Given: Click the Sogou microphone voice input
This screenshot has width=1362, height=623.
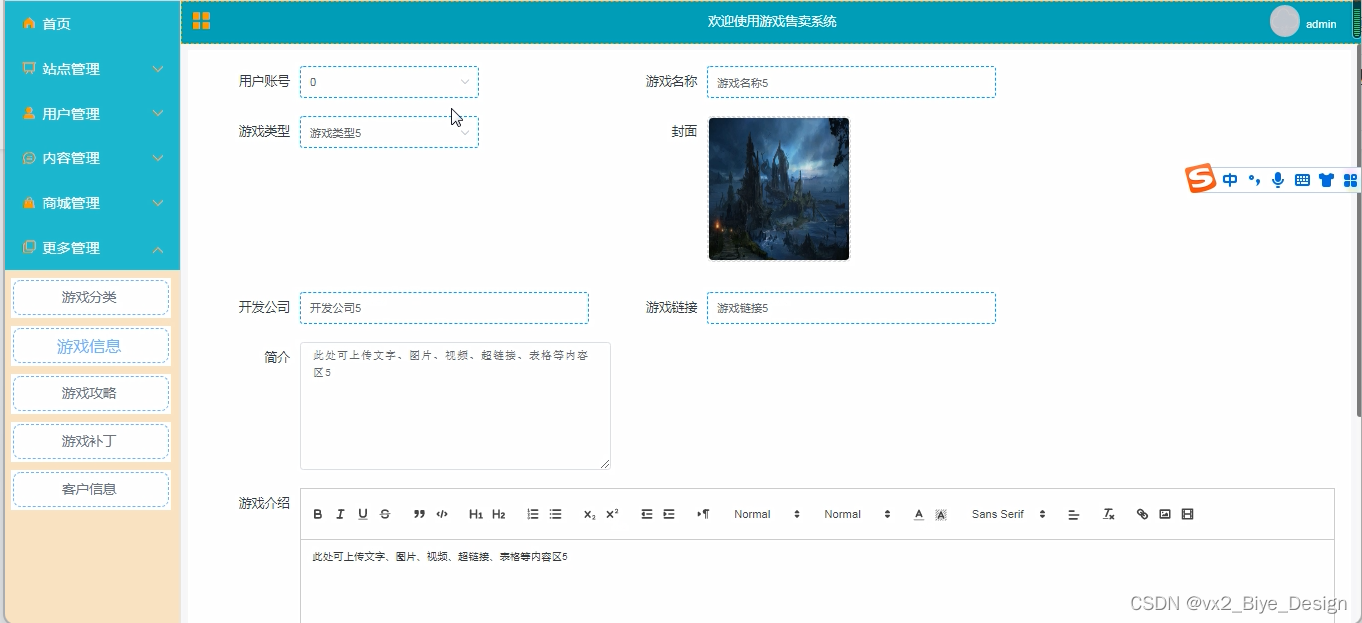Looking at the screenshot, I should coord(1278,180).
